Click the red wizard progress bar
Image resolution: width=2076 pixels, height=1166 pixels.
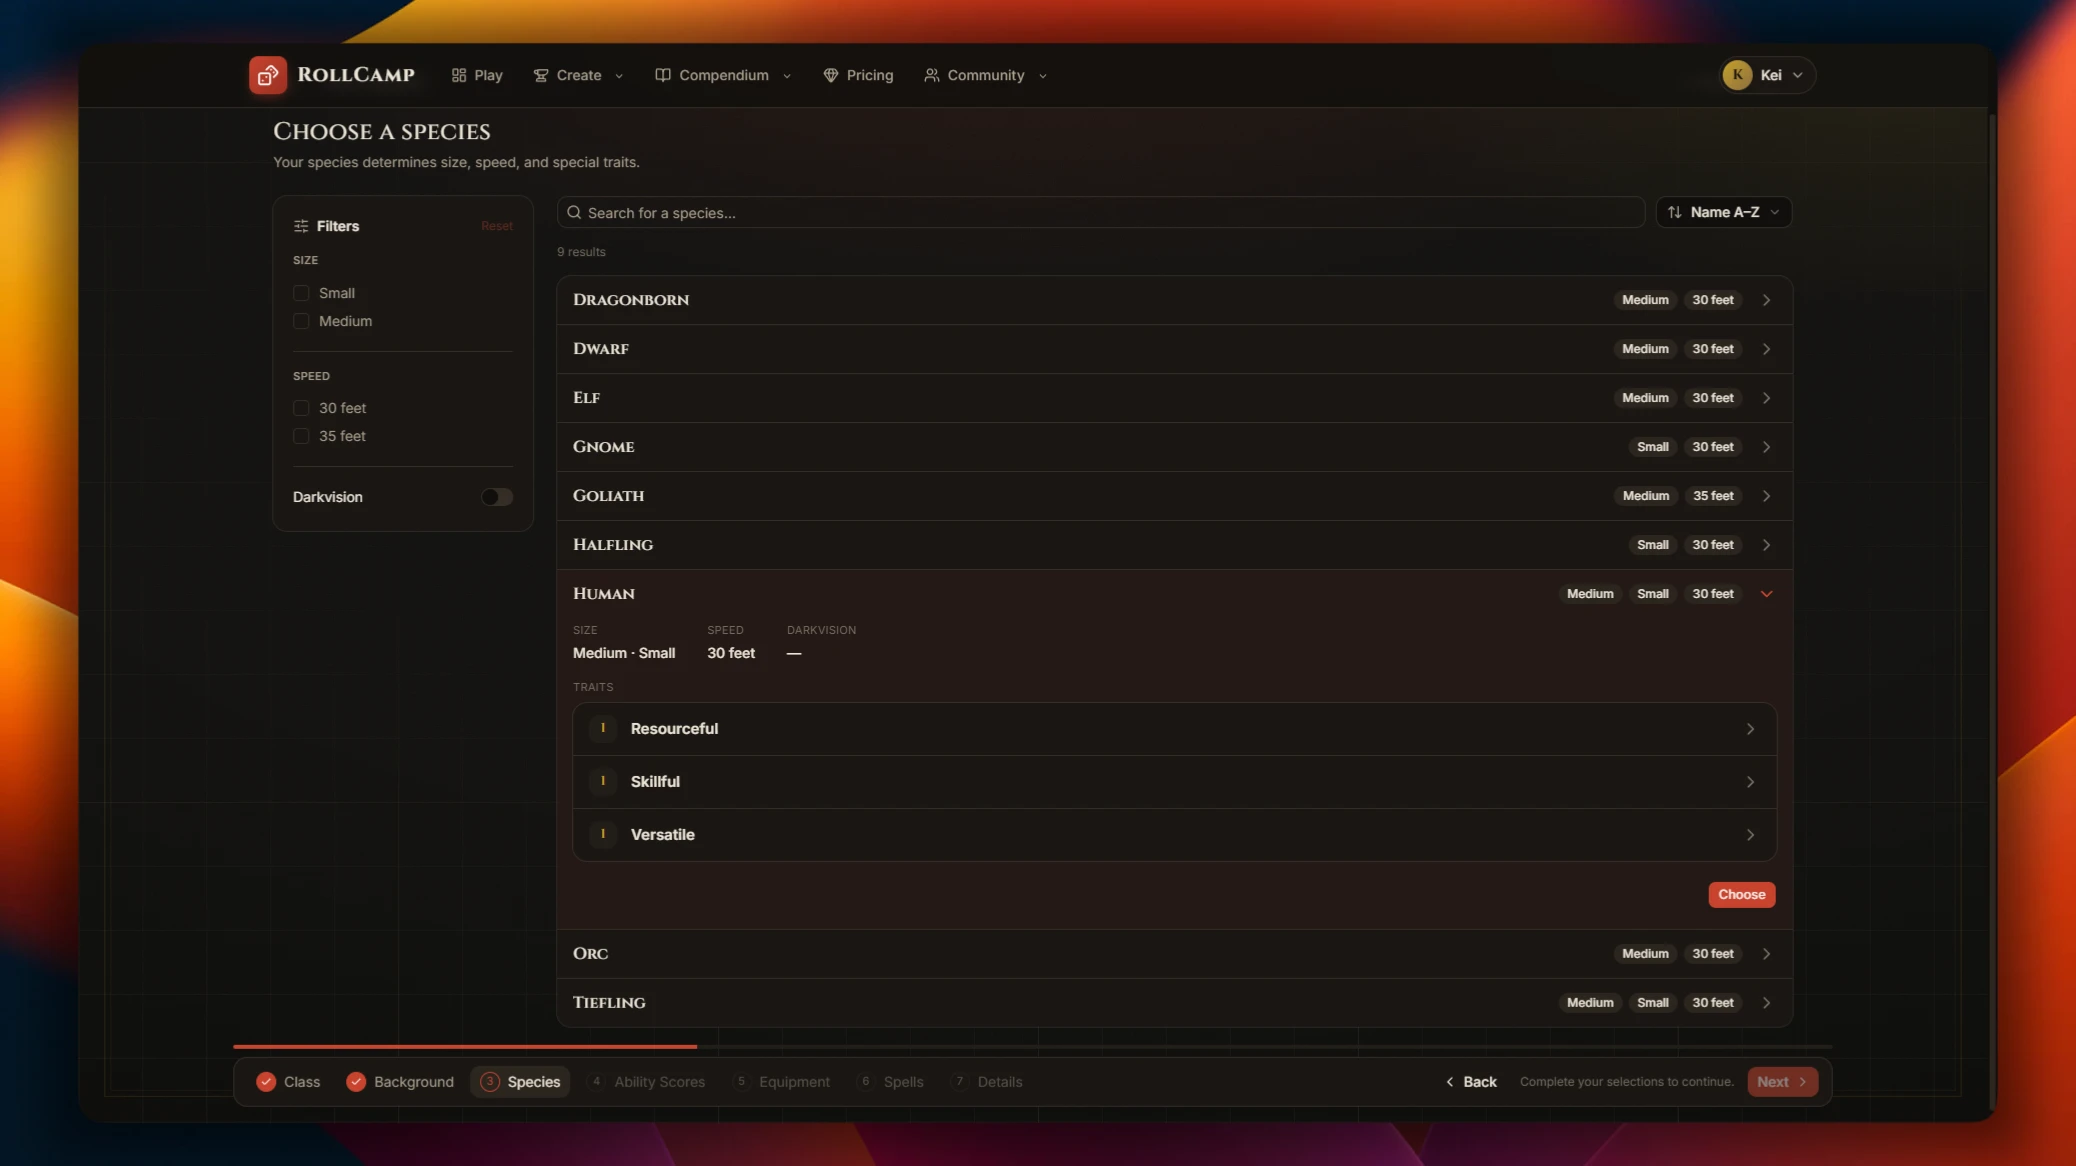coord(465,1046)
